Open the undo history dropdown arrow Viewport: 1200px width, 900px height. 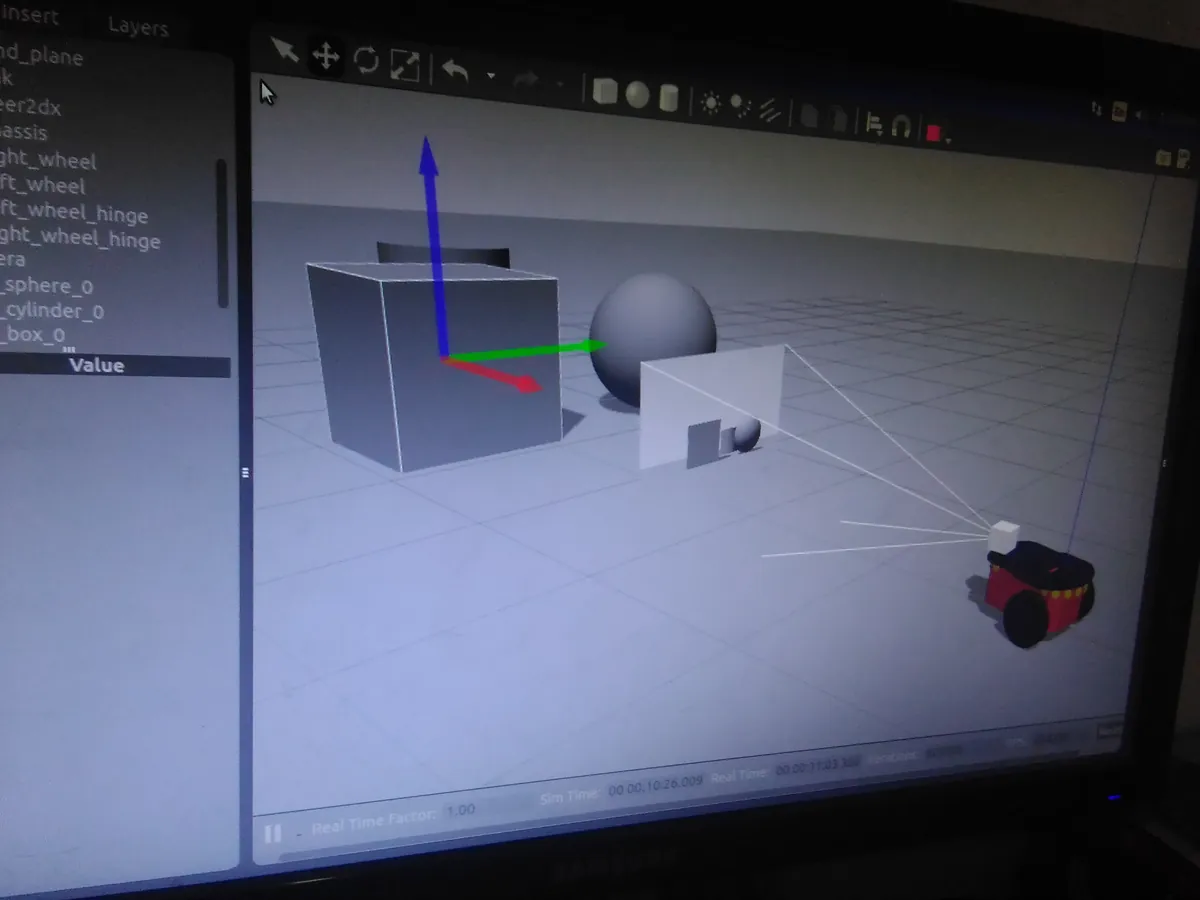tap(490, 76)
